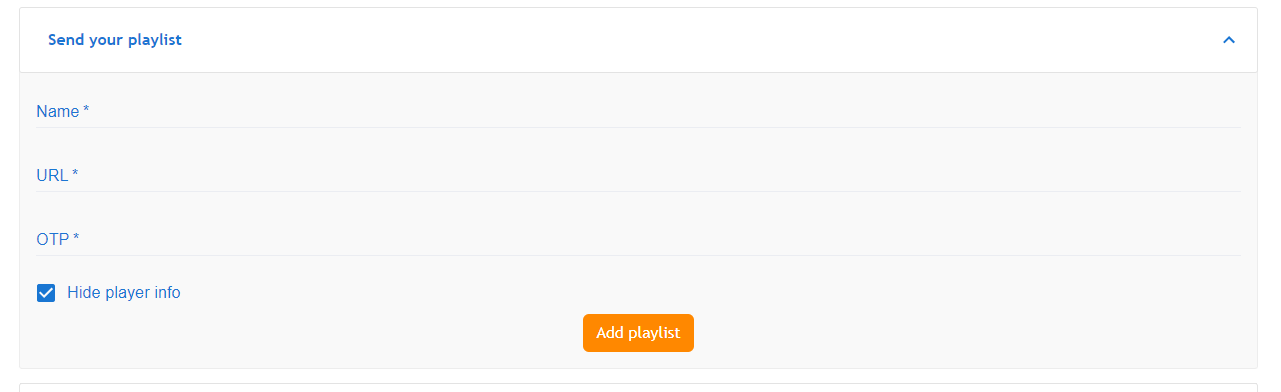Viewport: 1281px width, 392px height.
Task: Toggle the "Hide player info" label
Action: [x=124, y=293]
